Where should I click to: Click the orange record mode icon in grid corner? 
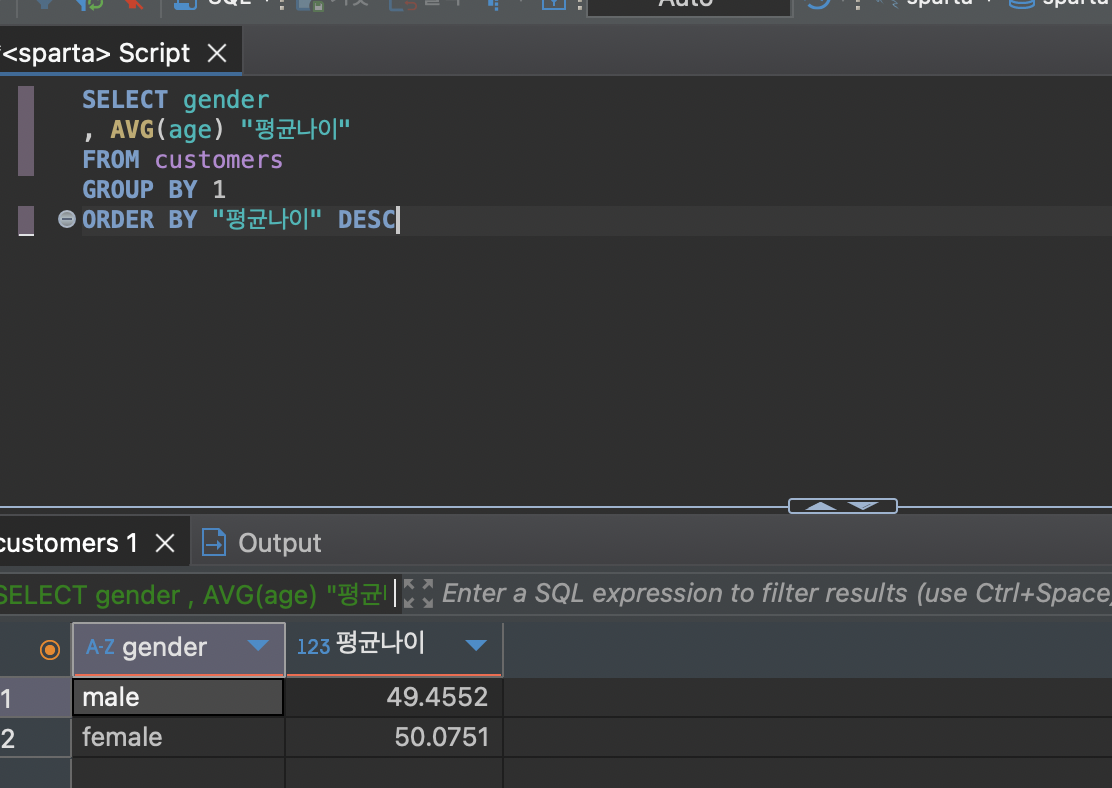point(50,650)
